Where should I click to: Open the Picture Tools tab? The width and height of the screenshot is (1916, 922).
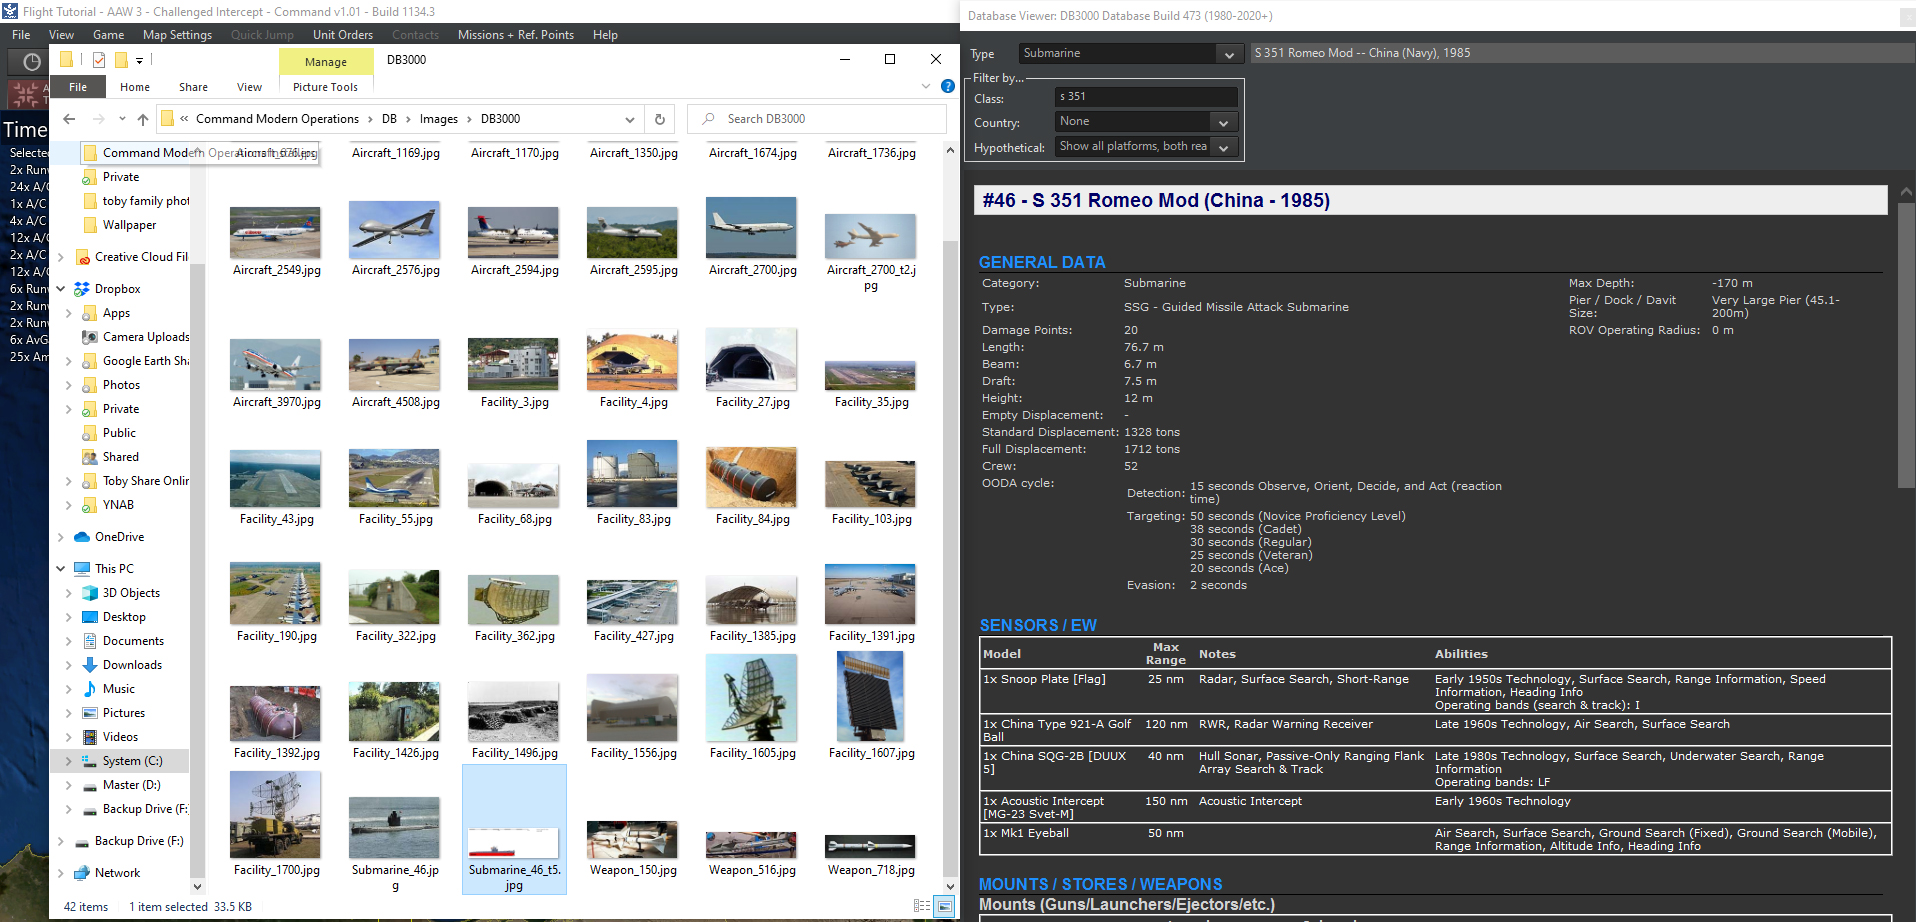pyautogui.click(x=325, y=87)
